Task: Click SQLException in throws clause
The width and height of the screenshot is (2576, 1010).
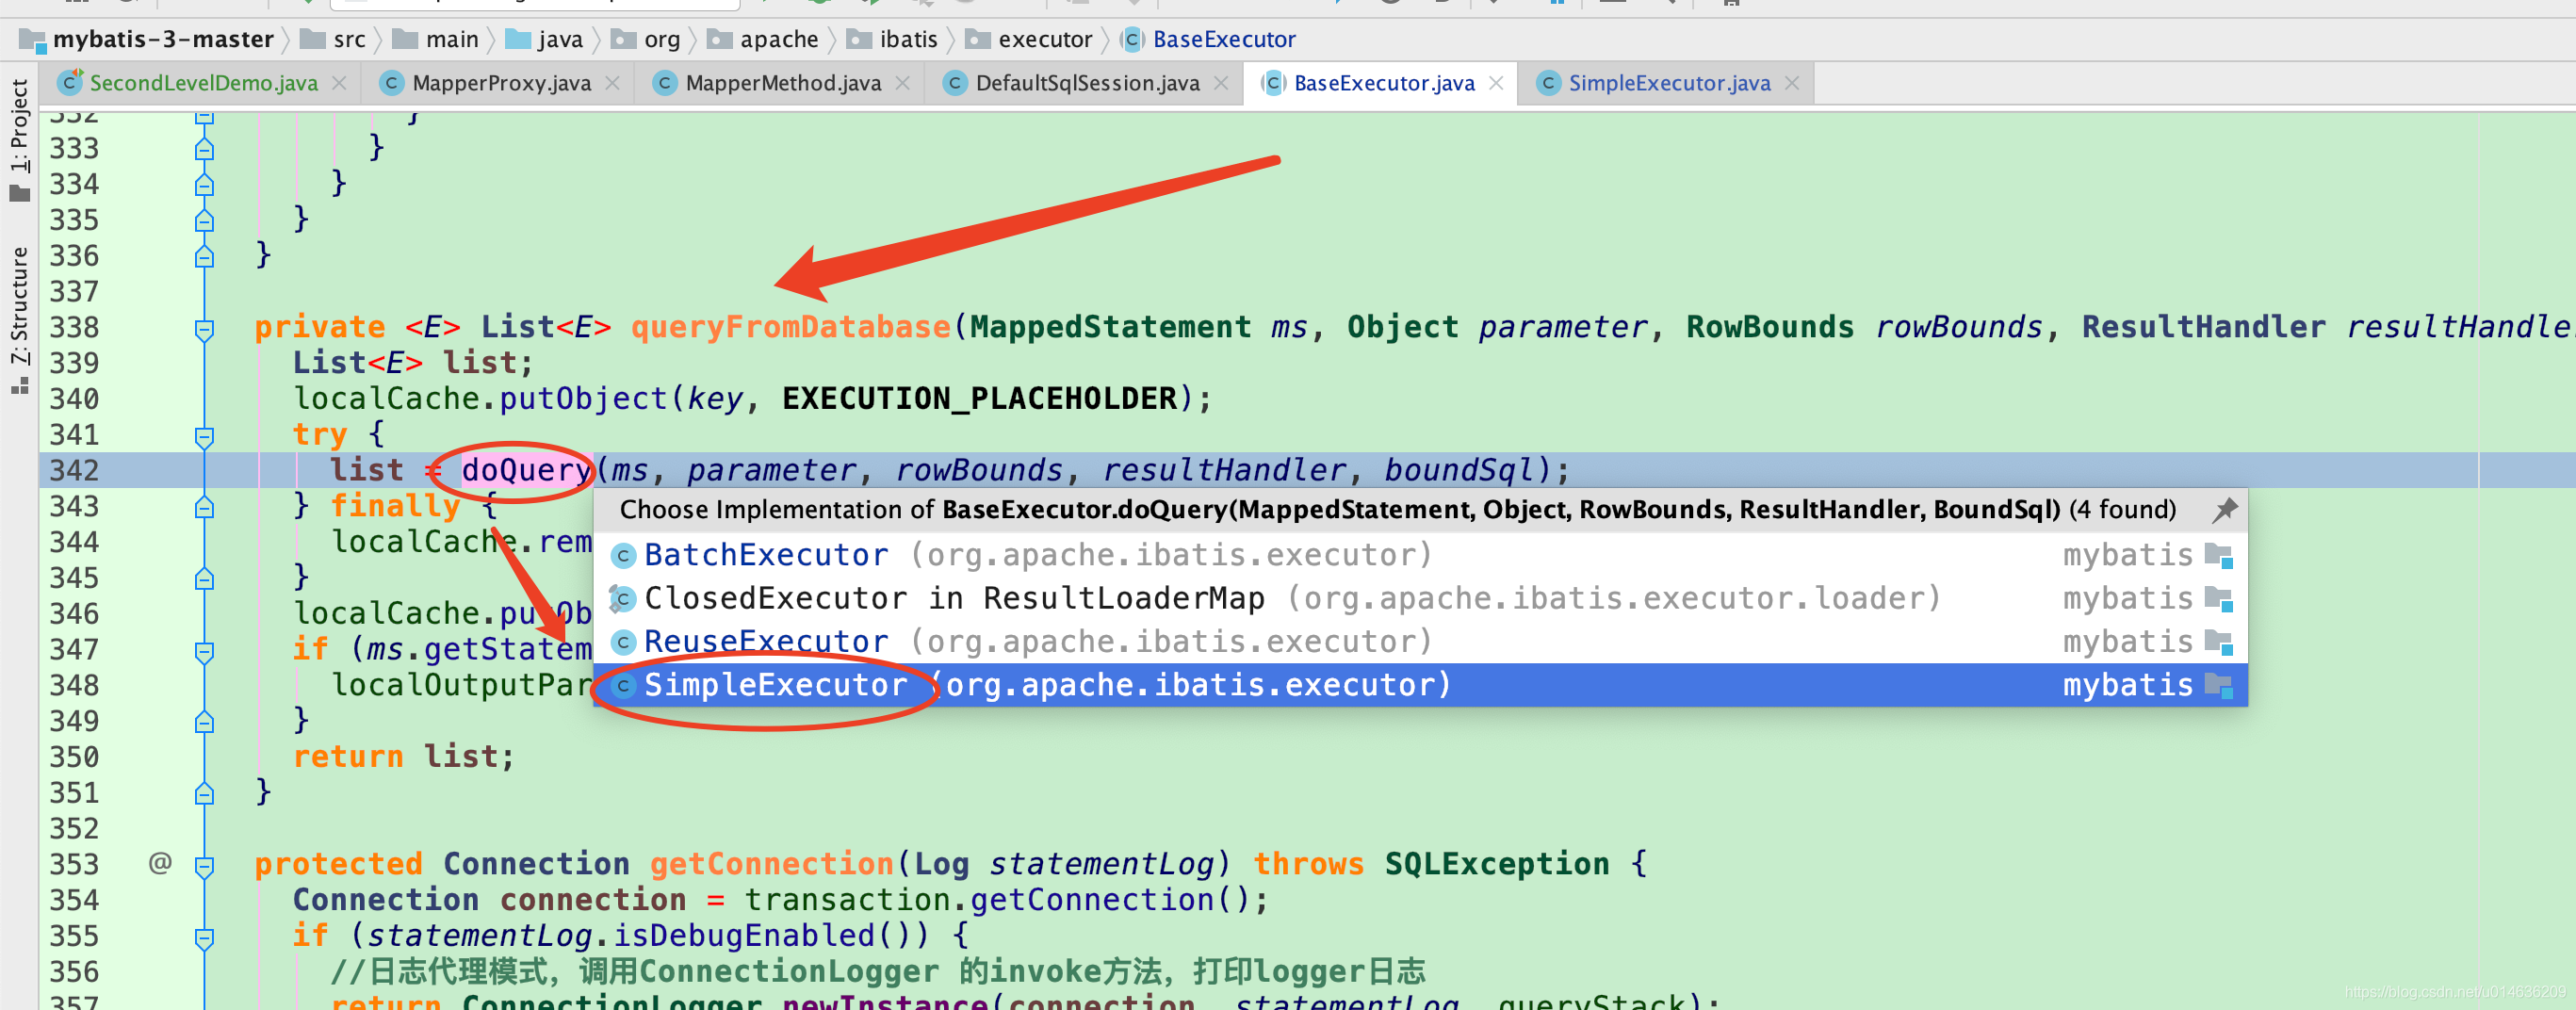Action: (1497, 864)
